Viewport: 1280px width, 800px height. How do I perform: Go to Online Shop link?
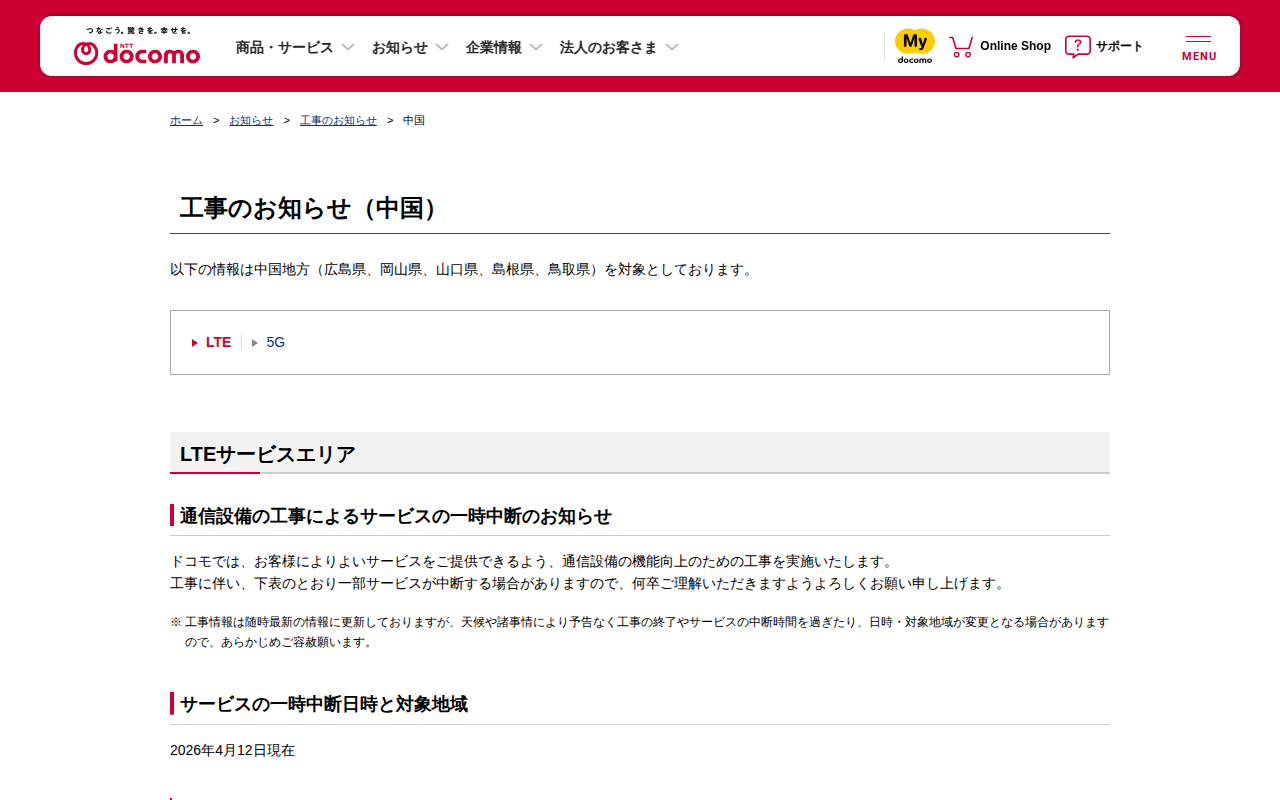1015,46
